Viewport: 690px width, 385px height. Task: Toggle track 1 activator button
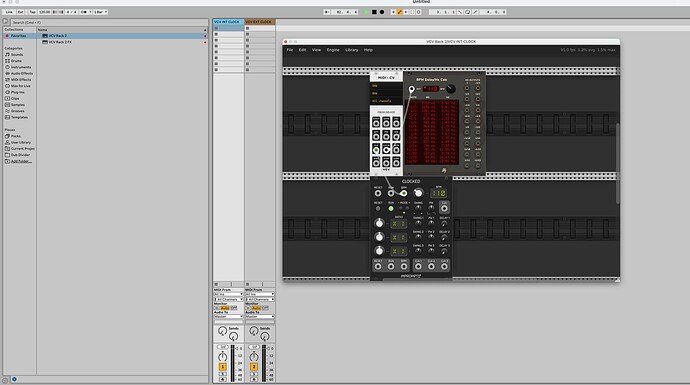[223, 367]
